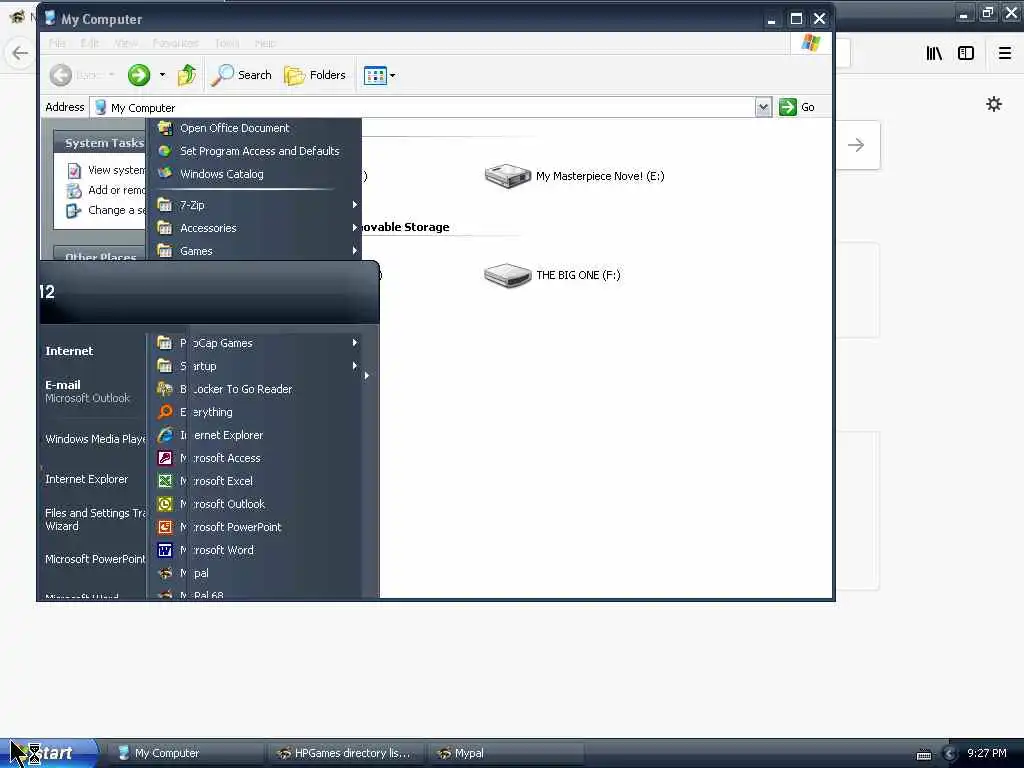Expand the Startup folder submenu arrow
Viewport: 1024px width, 768px height.
click(355, 366)
